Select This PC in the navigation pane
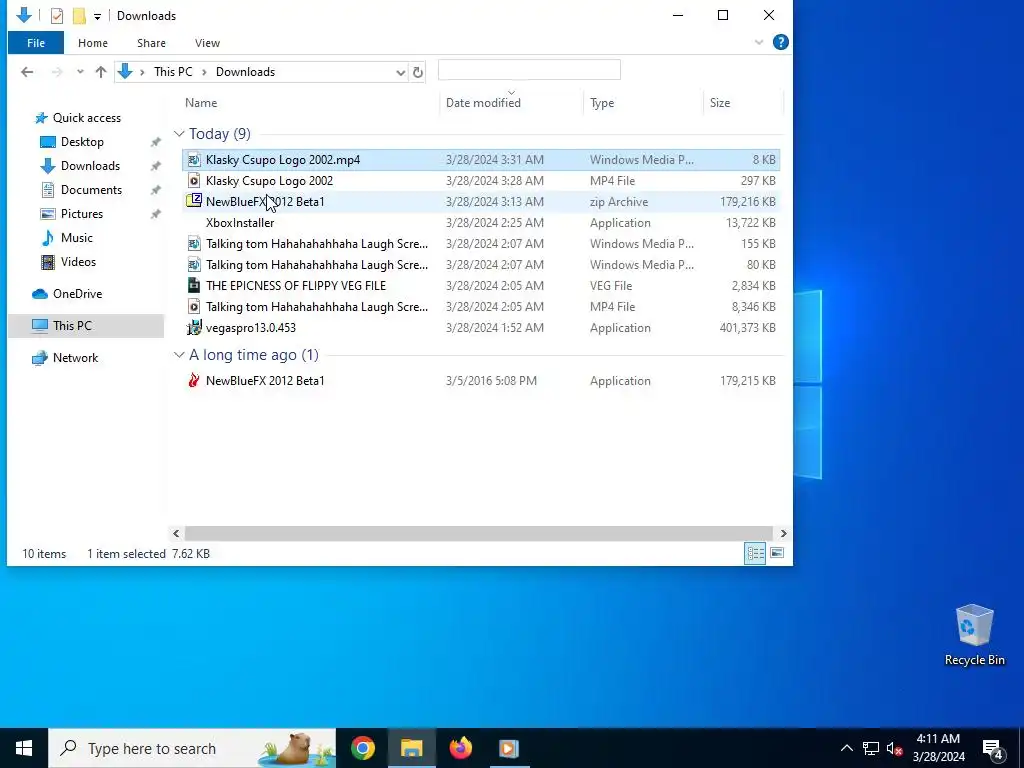The image size is (1024, 768). pyautogui.click(x=72, y=325)
